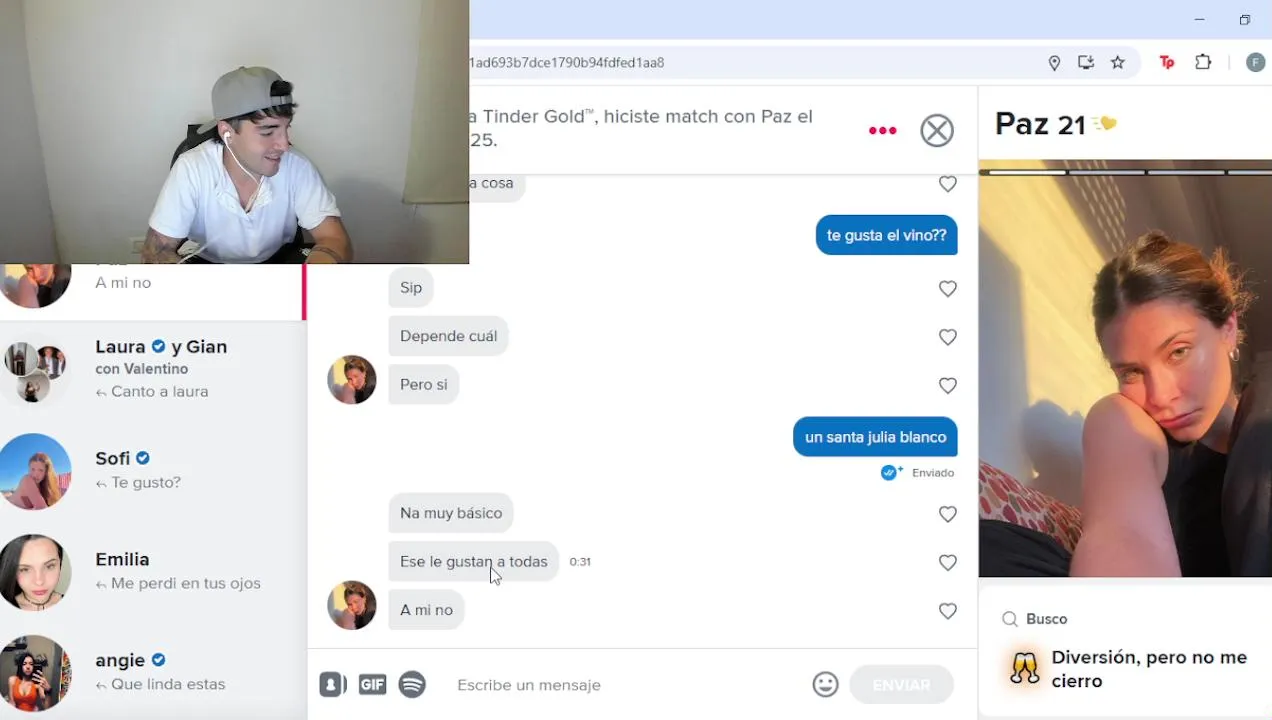Like the "Sip" message heart
The image size is (1272, 720).
click(947, 288)
